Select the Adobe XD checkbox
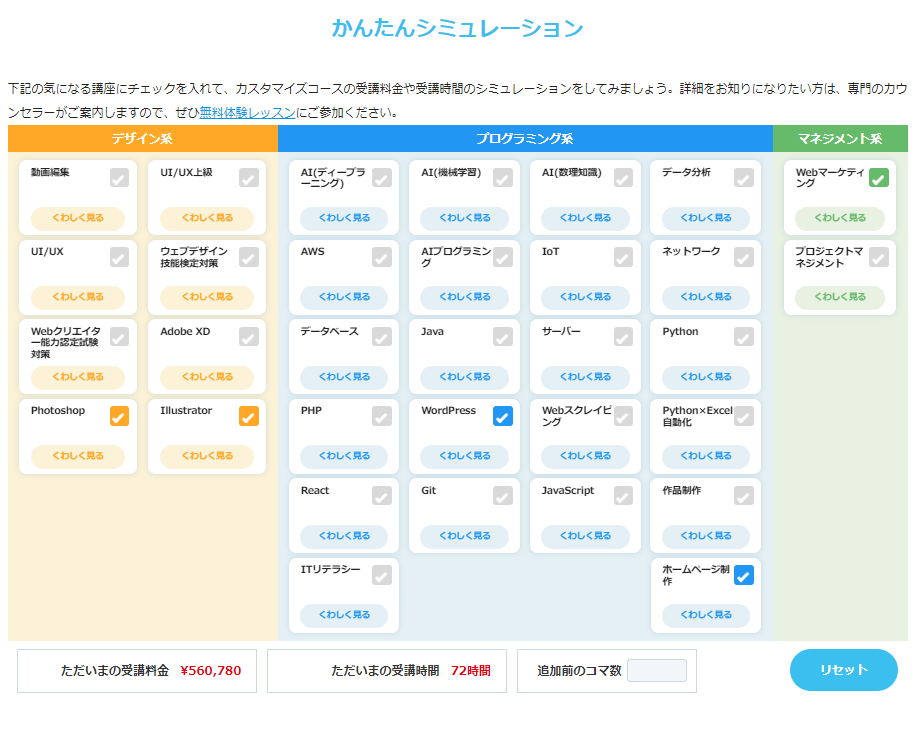This screenshot has width=918, height=731. click(x=249, y=337)
